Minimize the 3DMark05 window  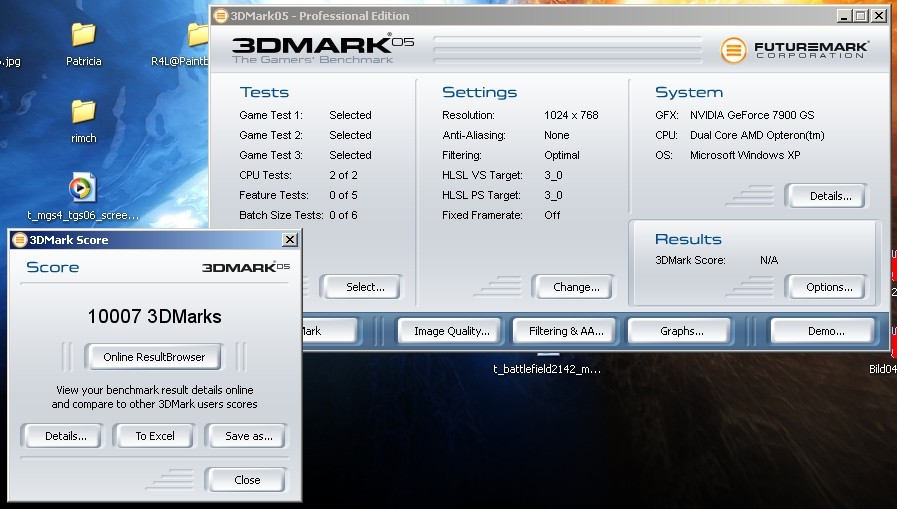point(844,16)
